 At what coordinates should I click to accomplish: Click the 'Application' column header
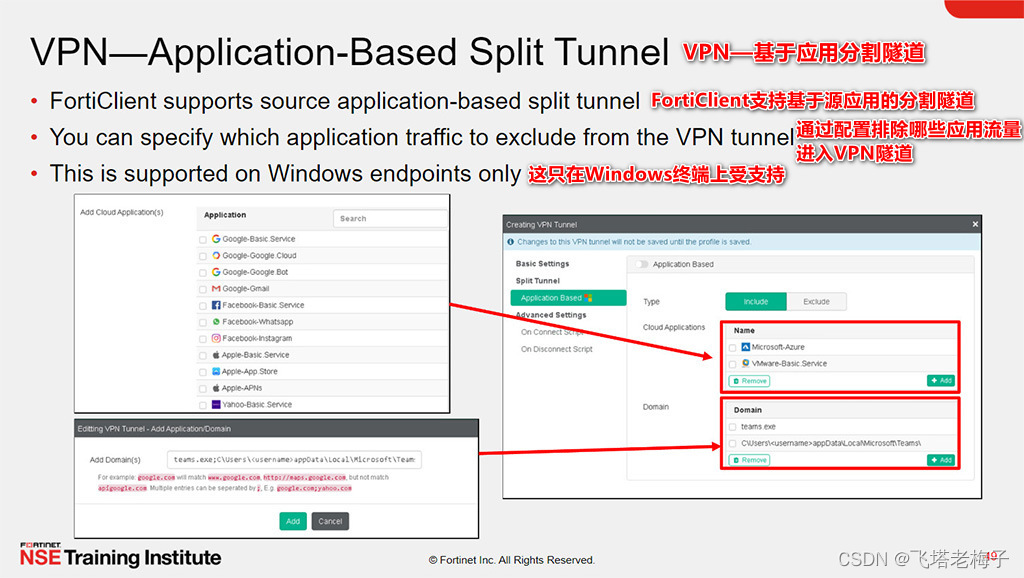[x=225, y=215]
